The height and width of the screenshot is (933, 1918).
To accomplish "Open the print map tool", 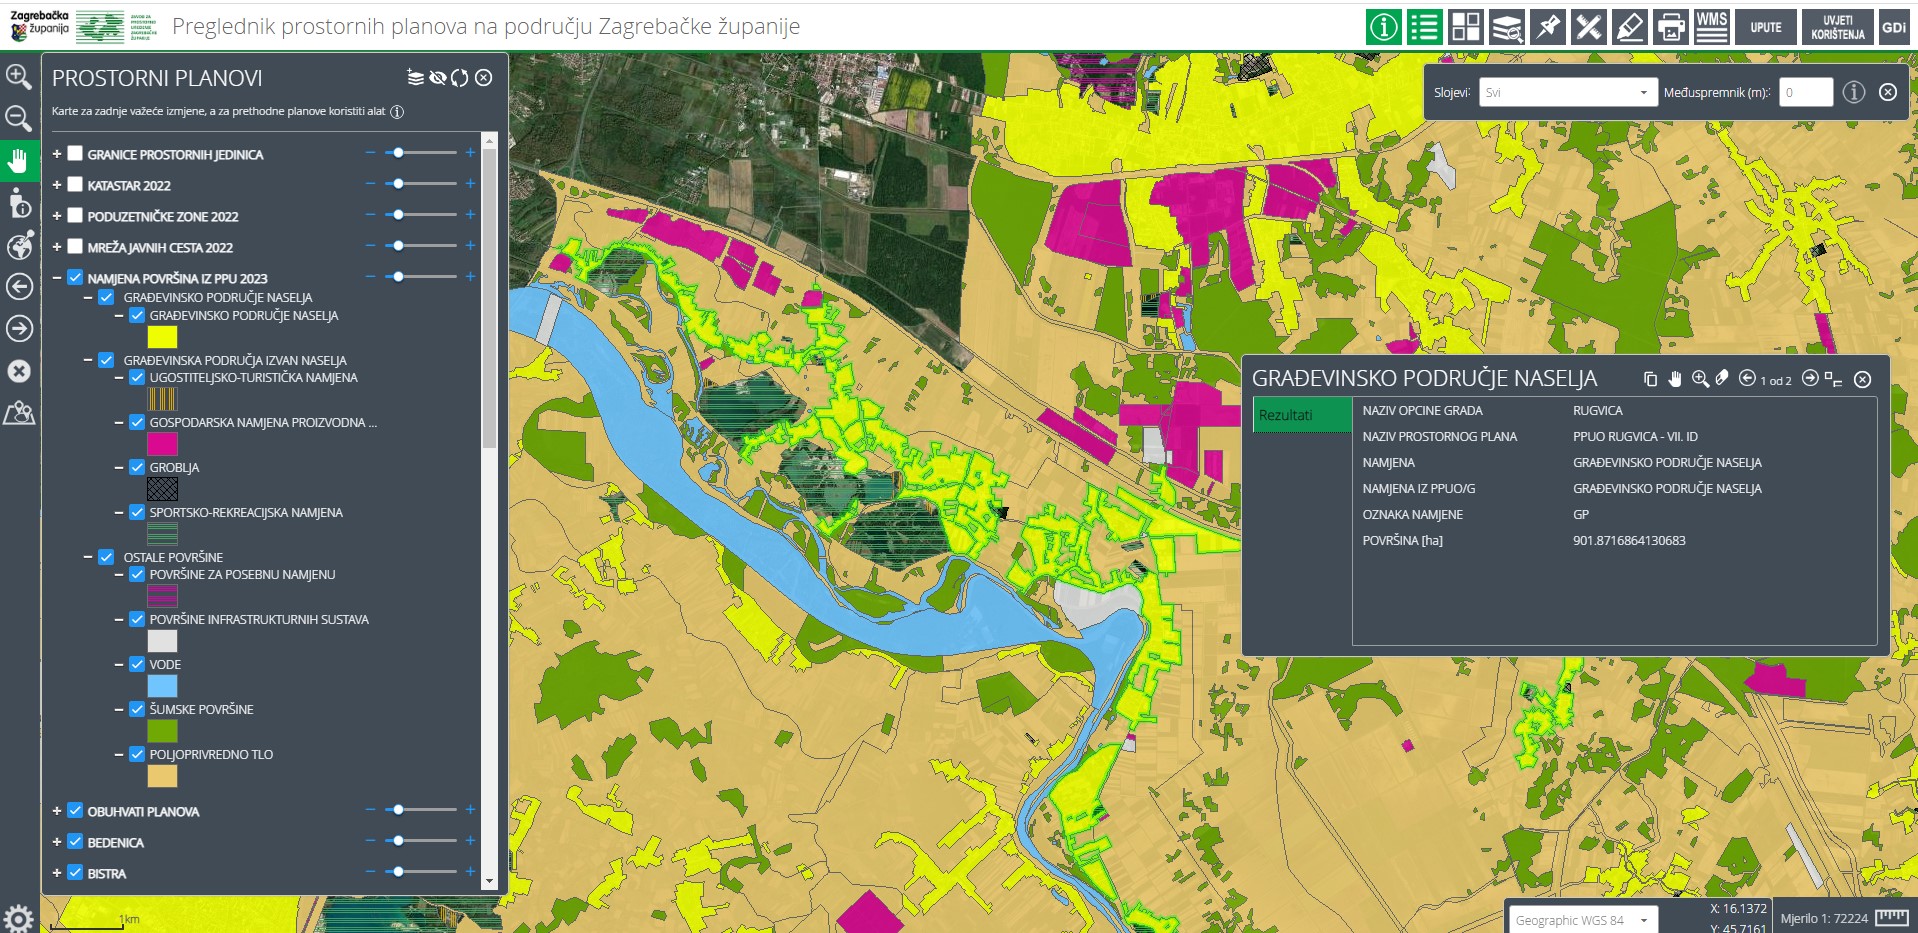I will (x=1670, y=27).
